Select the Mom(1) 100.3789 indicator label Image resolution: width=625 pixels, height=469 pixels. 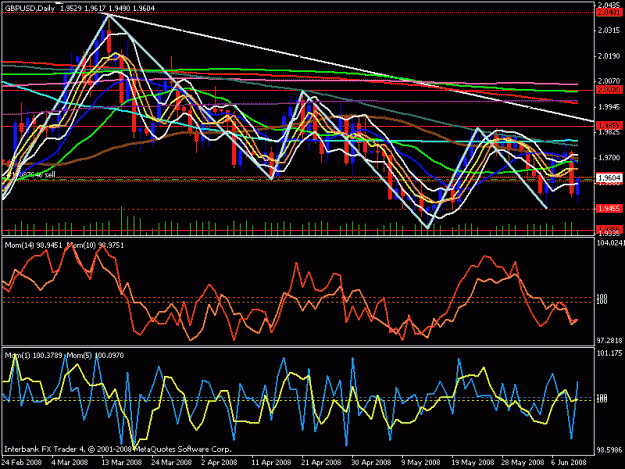tap(33, 355)
